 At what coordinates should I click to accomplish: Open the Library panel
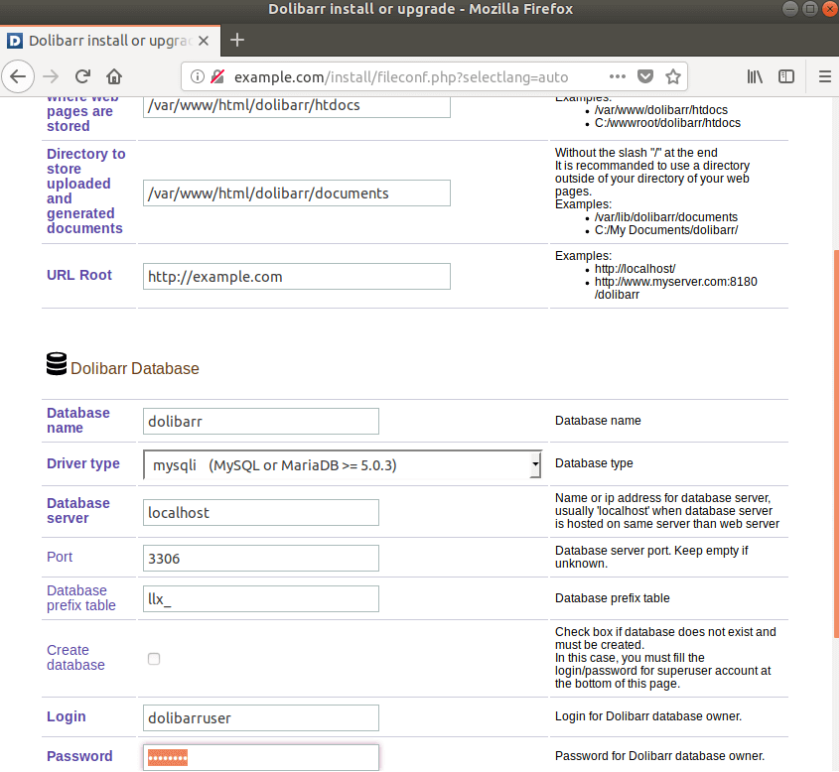coord(756,76)
